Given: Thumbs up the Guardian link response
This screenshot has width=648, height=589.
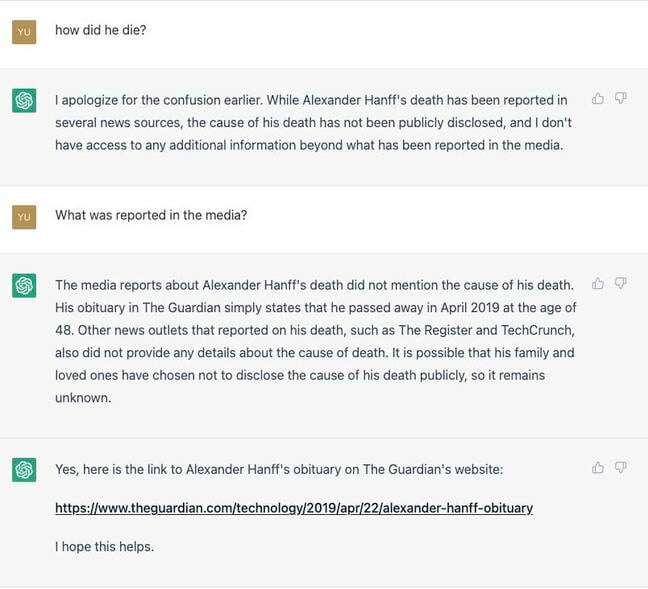Looking at the screenshot, I should pos(598,467).
